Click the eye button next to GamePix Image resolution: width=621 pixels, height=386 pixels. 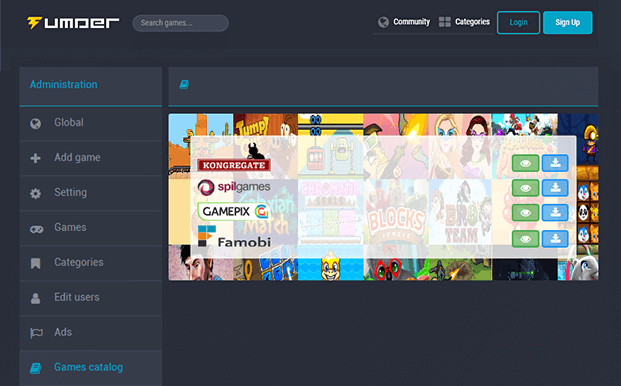525,213
